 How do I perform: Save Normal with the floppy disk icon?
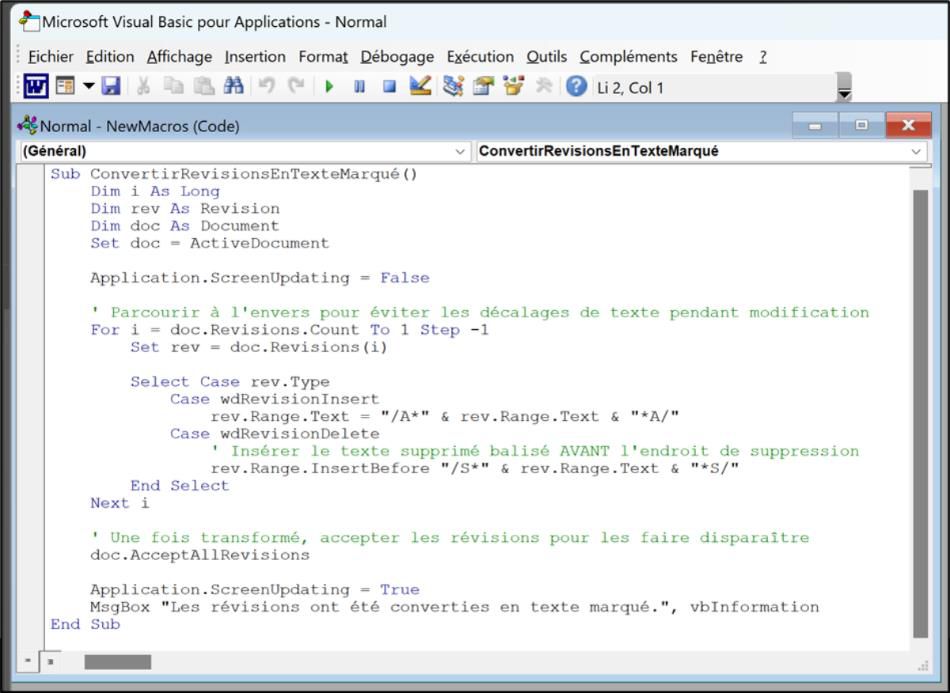(x=111, y=87)
